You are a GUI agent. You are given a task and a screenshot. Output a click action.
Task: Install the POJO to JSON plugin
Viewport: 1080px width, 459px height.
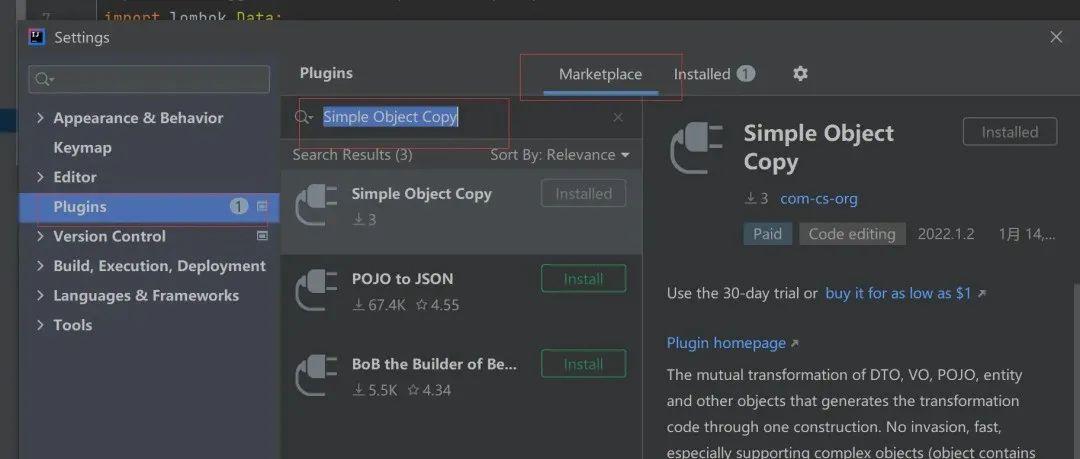(x=583, y=278)
